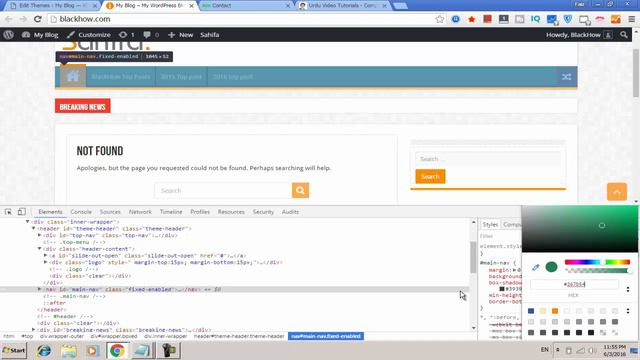
Task: Collapse the div inner-wrapper node
Action: coord(27,222)
